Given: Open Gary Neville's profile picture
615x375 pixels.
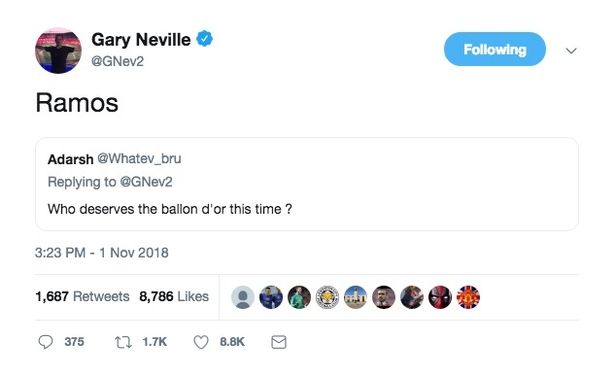Looking at the screenshot, I should [58, 51].
